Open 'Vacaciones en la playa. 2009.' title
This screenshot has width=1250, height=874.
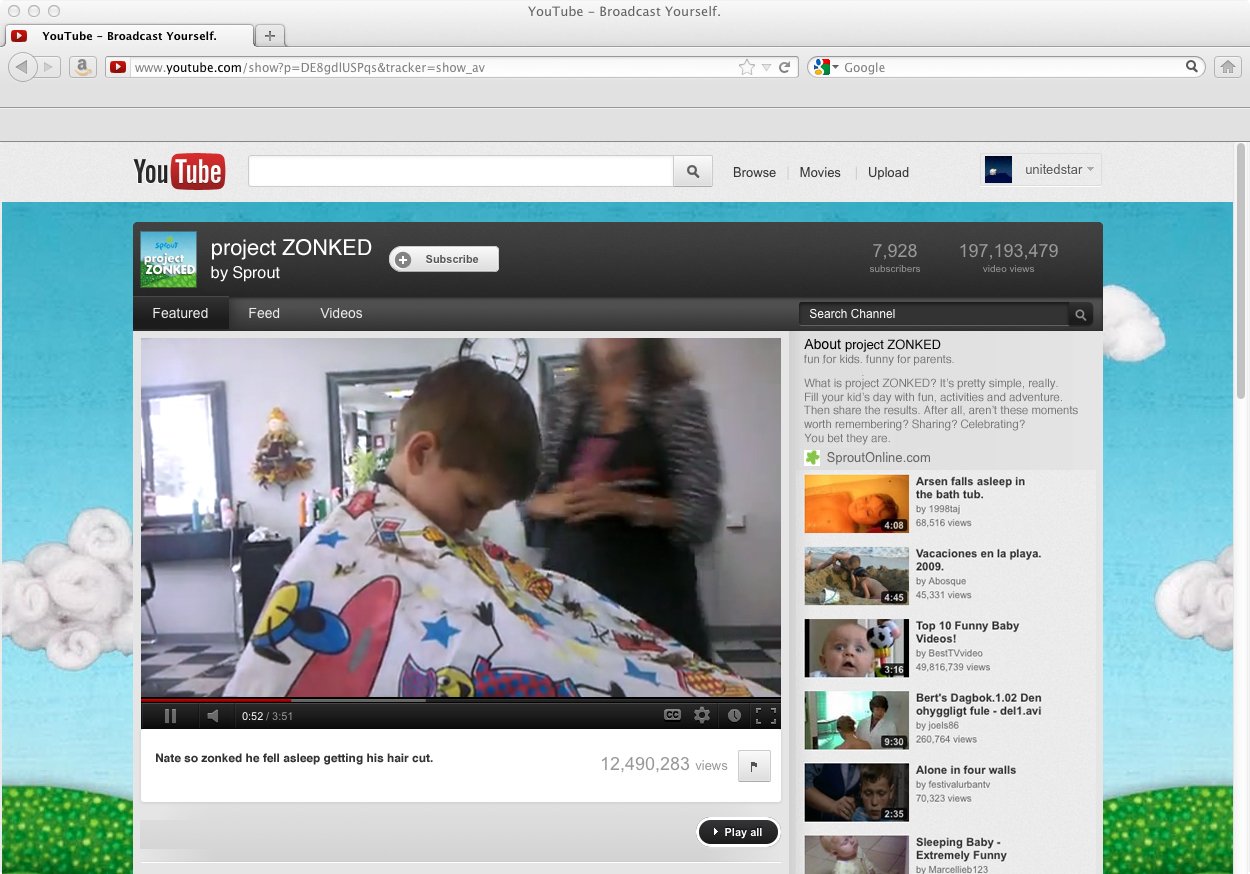click(979, 560)
